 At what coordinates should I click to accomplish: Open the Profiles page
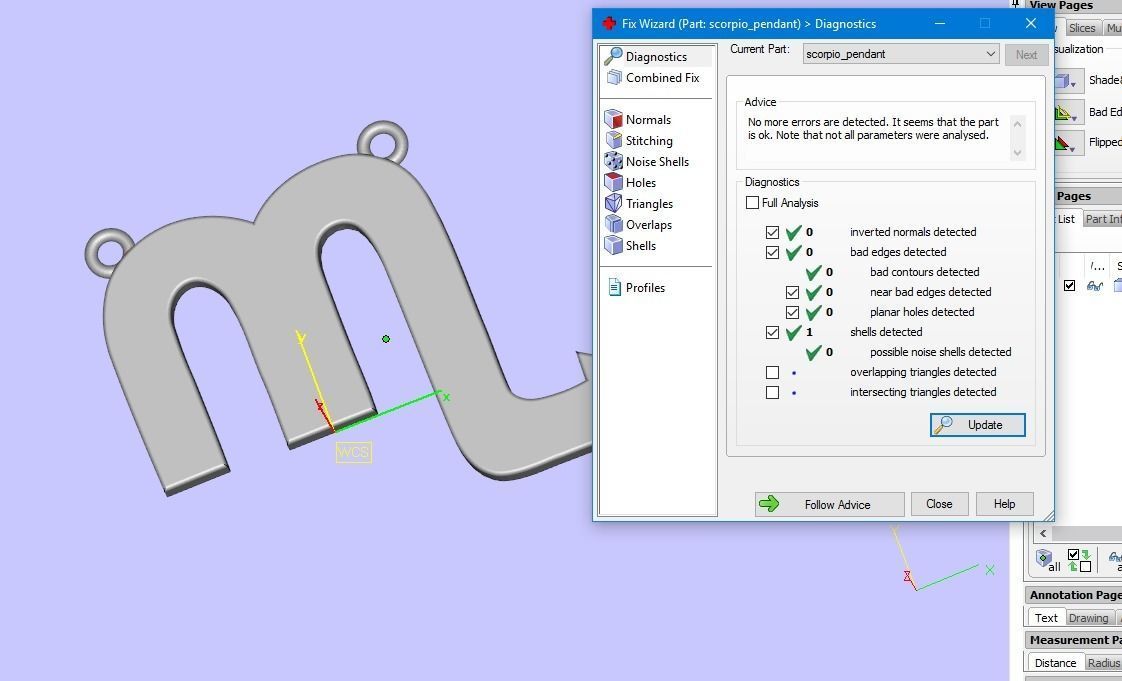[636, 288]
